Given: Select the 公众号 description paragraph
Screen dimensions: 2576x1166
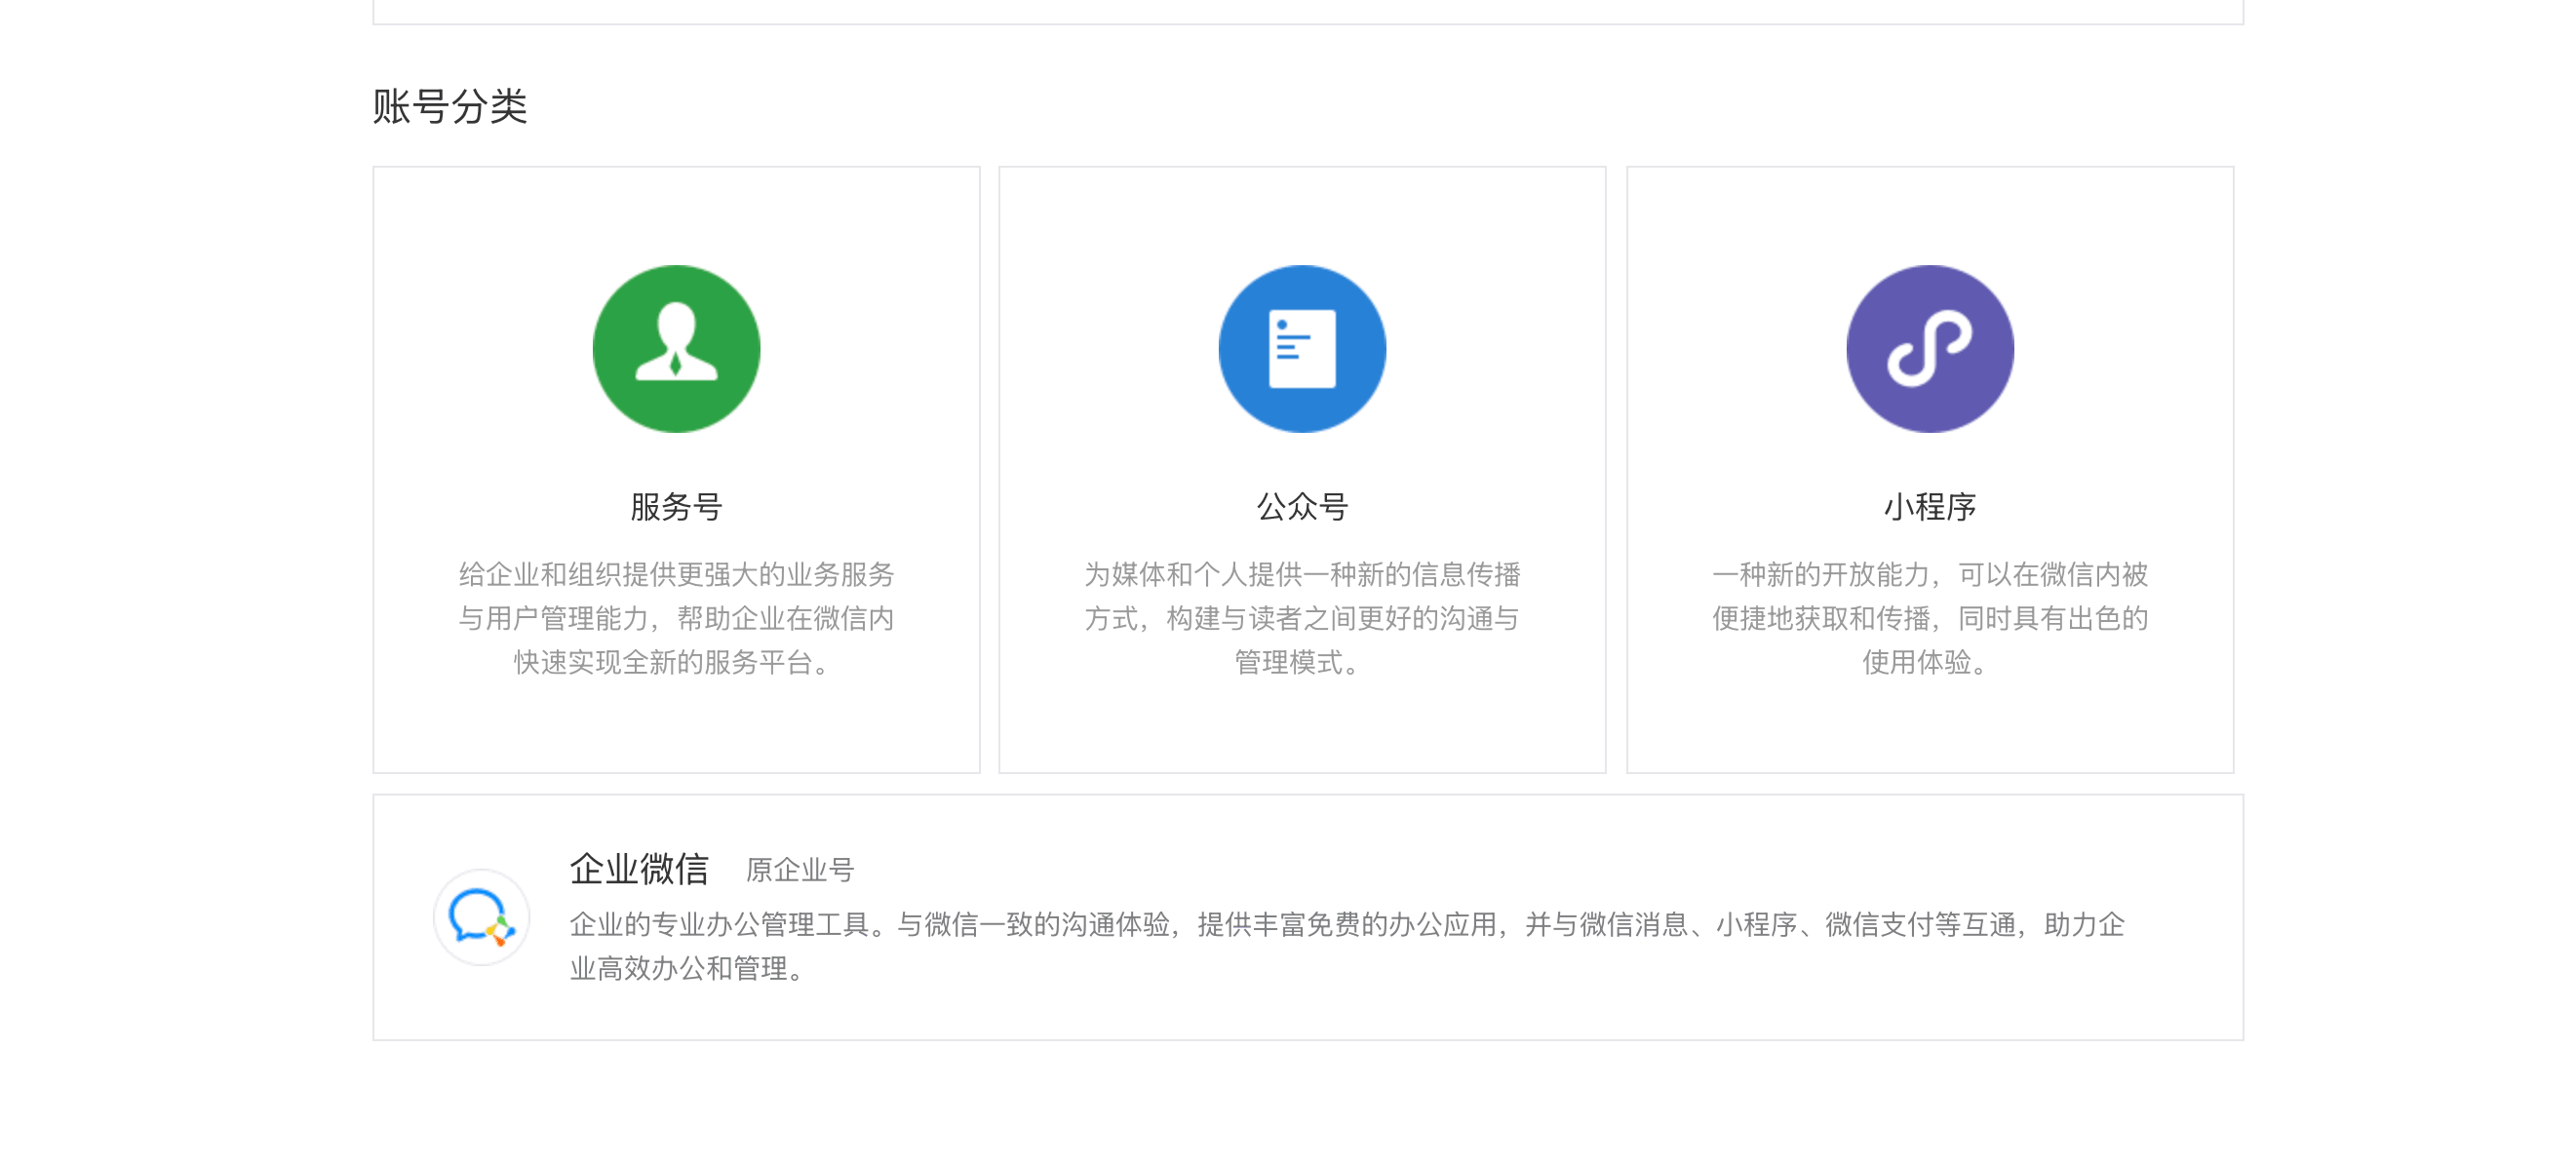Looking at the screenshot, I should click(x=1302, y=618).
